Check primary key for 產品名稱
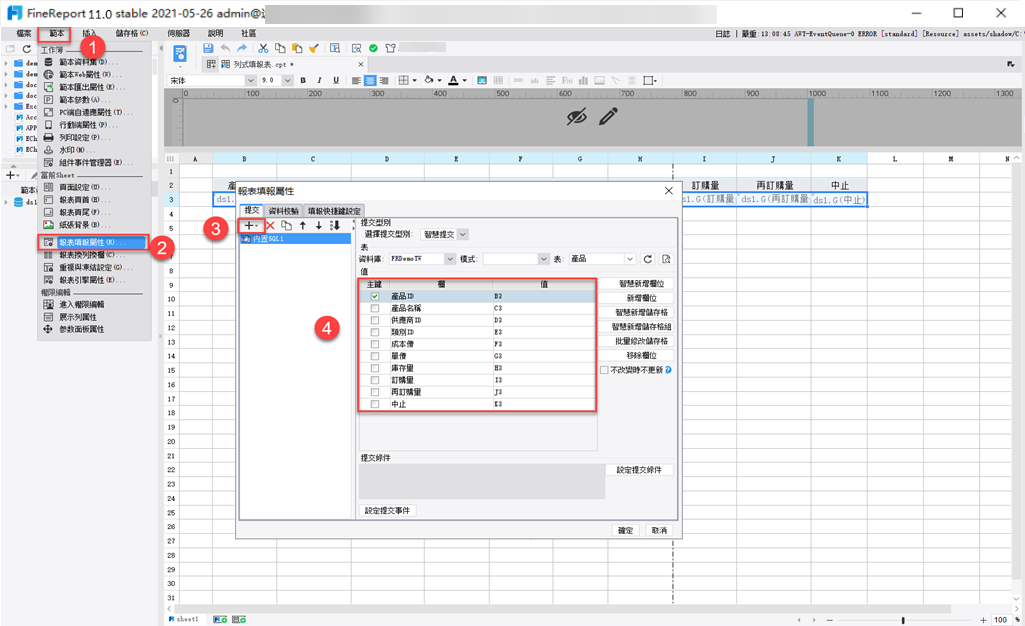This screenshot has width=1025, height=626. [x=375, y=308]
